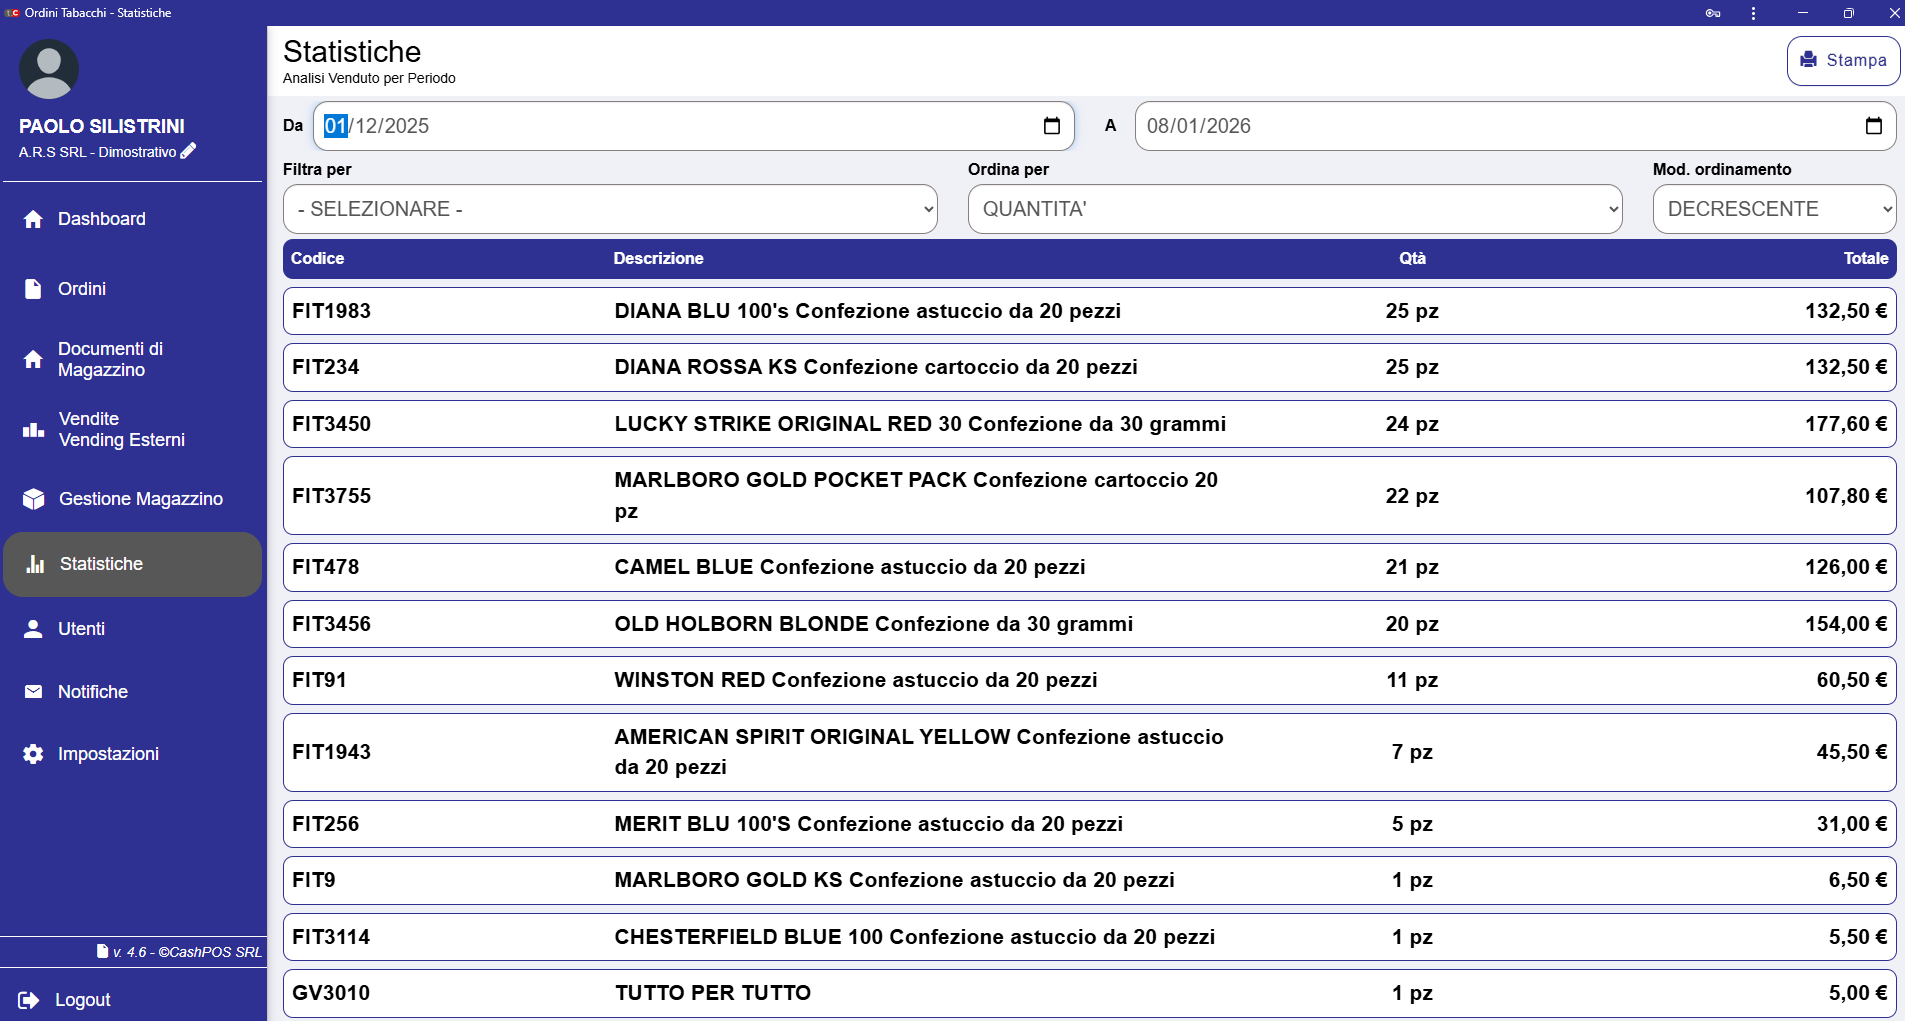Select the Utenti person icon
This screenshot has width=1905, height=1021.
pyautogui.click(x=33, y=628)
